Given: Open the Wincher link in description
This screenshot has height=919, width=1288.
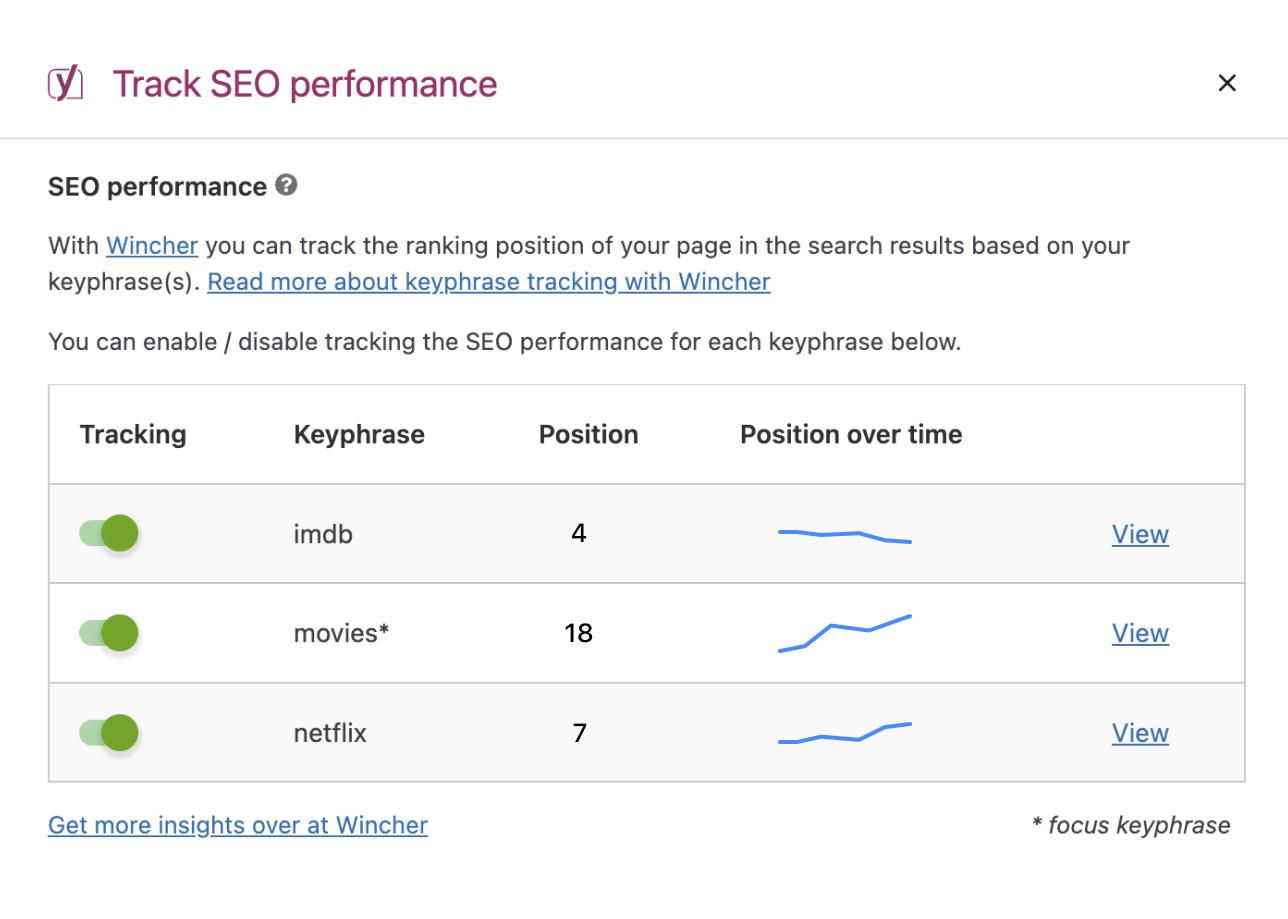Looking at the screenshot, I should coord(152,245).
